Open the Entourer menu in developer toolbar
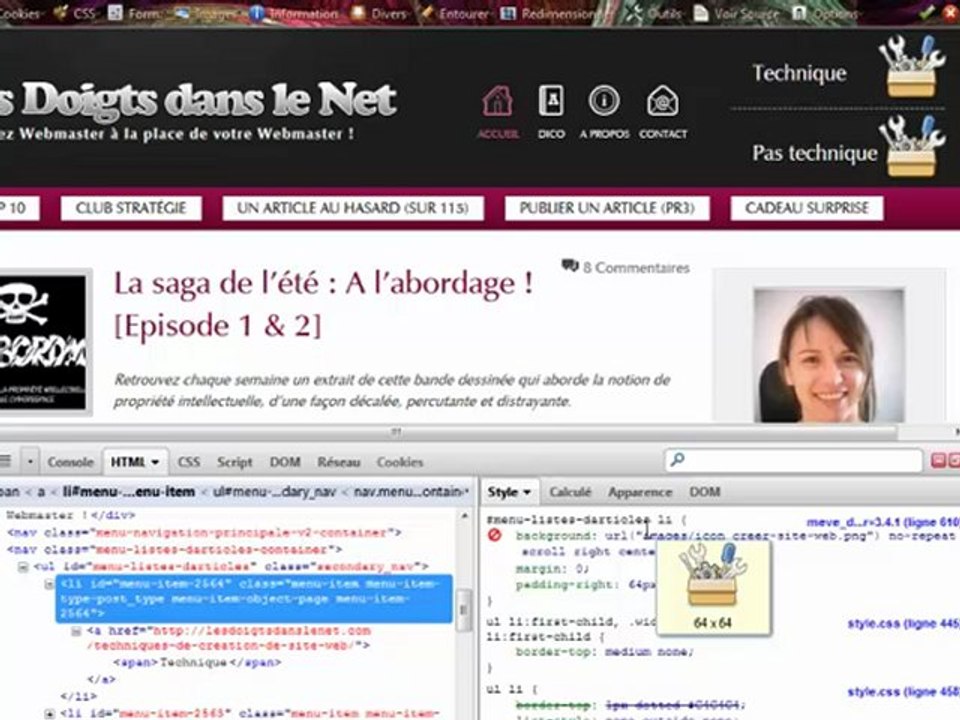This screenshot has width=960, height=720. pyautogui.click(x=456, y=12)
